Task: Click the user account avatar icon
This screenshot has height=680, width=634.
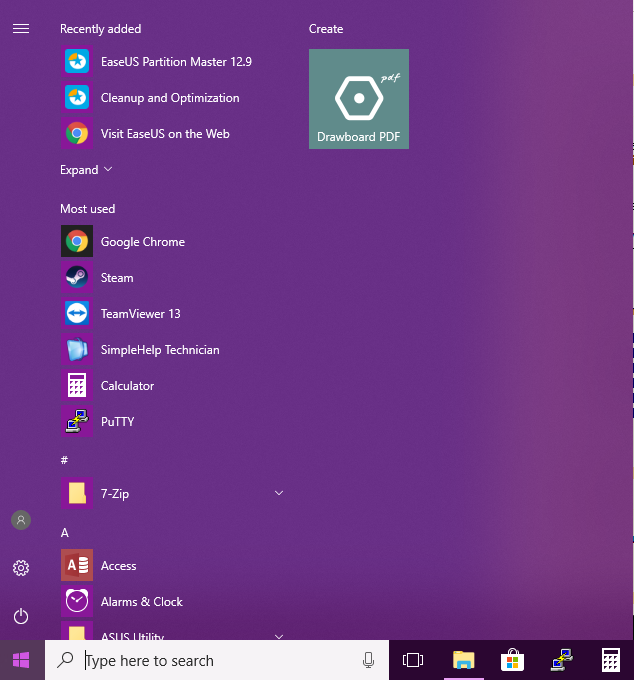Action: click(21, 520)
